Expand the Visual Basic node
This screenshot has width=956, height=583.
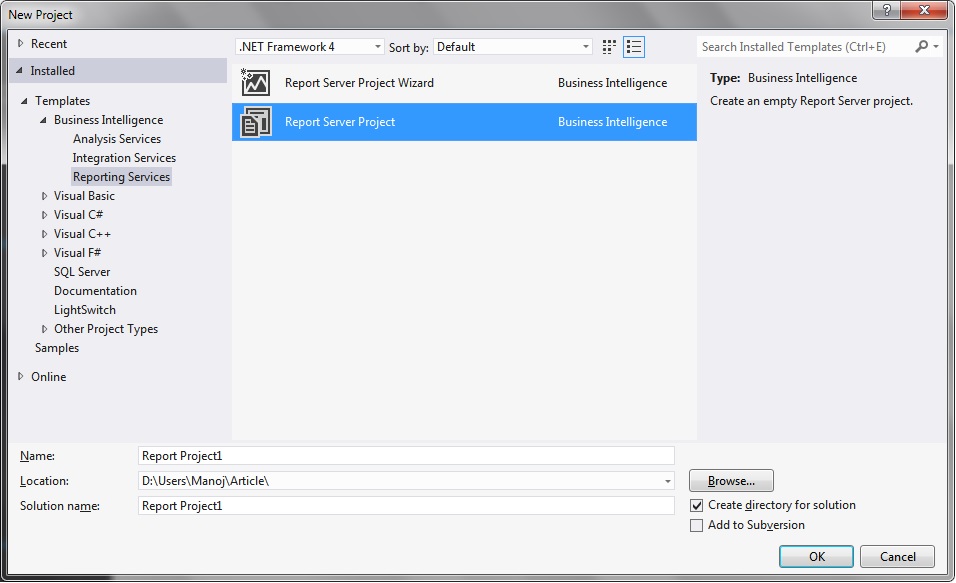pos(44,196)
